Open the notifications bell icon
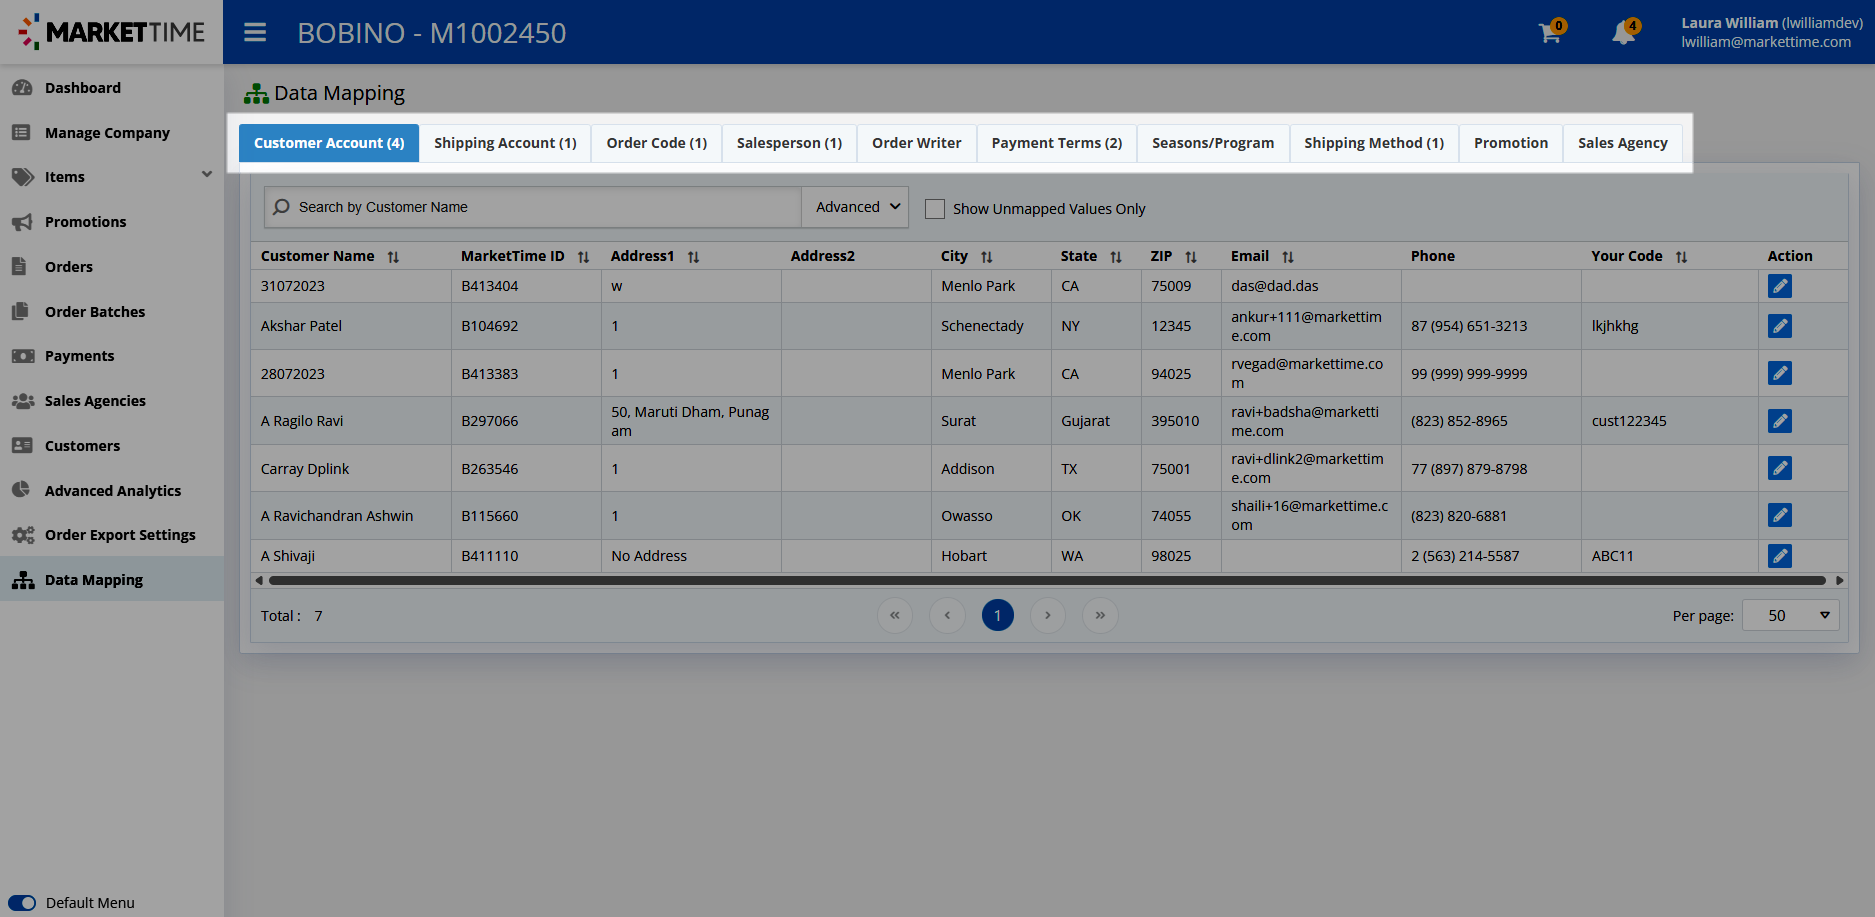Viewport: 1875px width, 917px height. 1623,33
